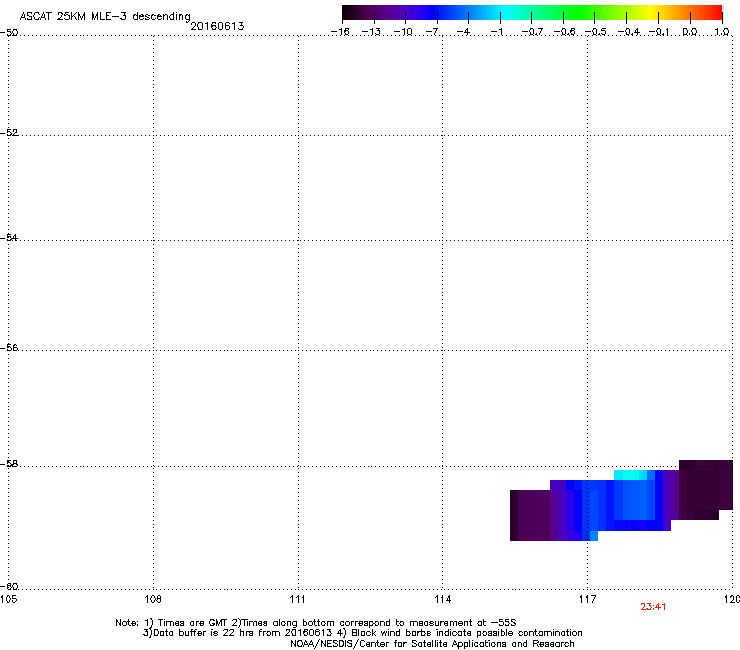Viewport: 740px width, 650px height.
Task: Click colorbar label -0.1
Action: point(659,32)
